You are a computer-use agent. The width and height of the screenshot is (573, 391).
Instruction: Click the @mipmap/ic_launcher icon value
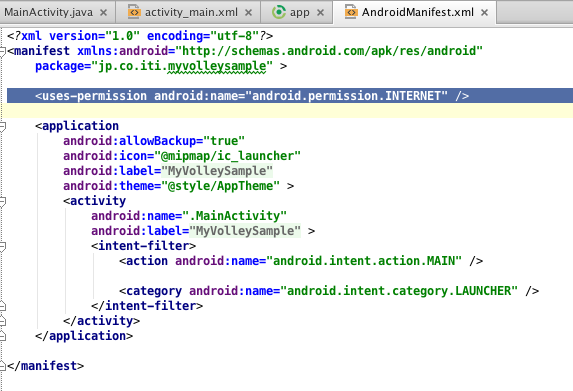(x=227, y=156)
